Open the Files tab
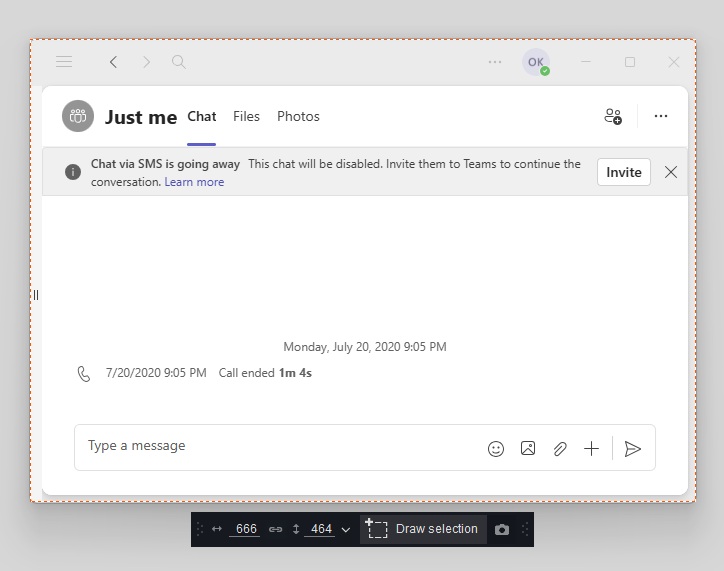The width and height of the screenshot is (724, 571). pyautogui.click(x=246, y=116)
